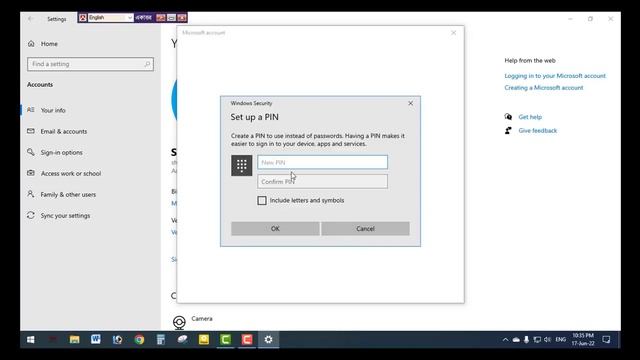
Task: Open Family & other users page
Action: click(x=68, y=195)
